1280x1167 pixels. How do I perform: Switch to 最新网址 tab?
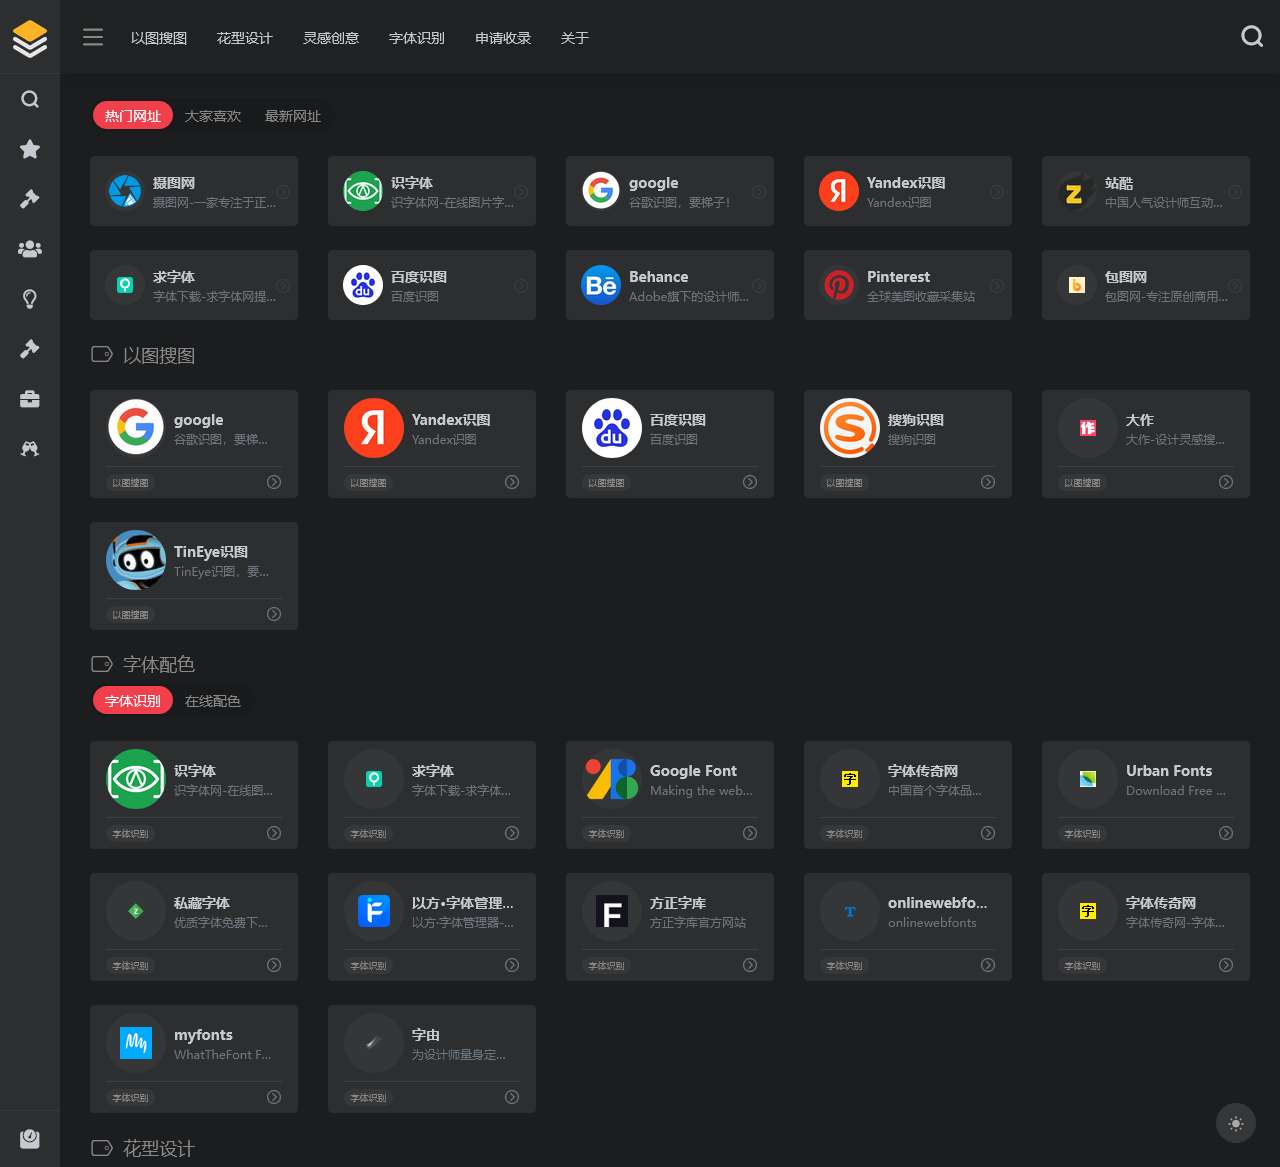[293, 116]
